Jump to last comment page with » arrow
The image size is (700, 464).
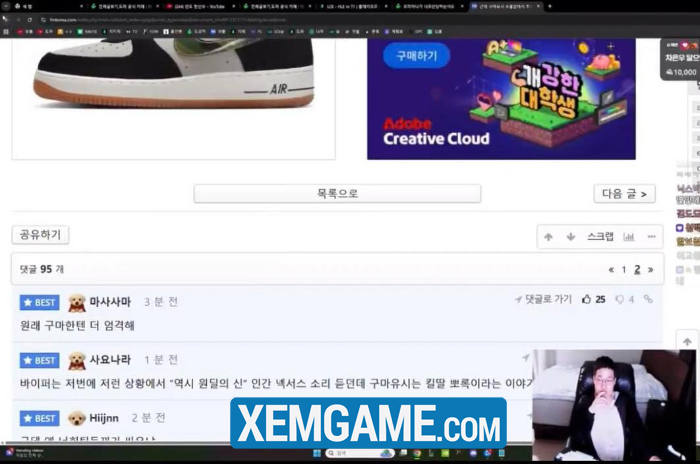click(650, 270)
